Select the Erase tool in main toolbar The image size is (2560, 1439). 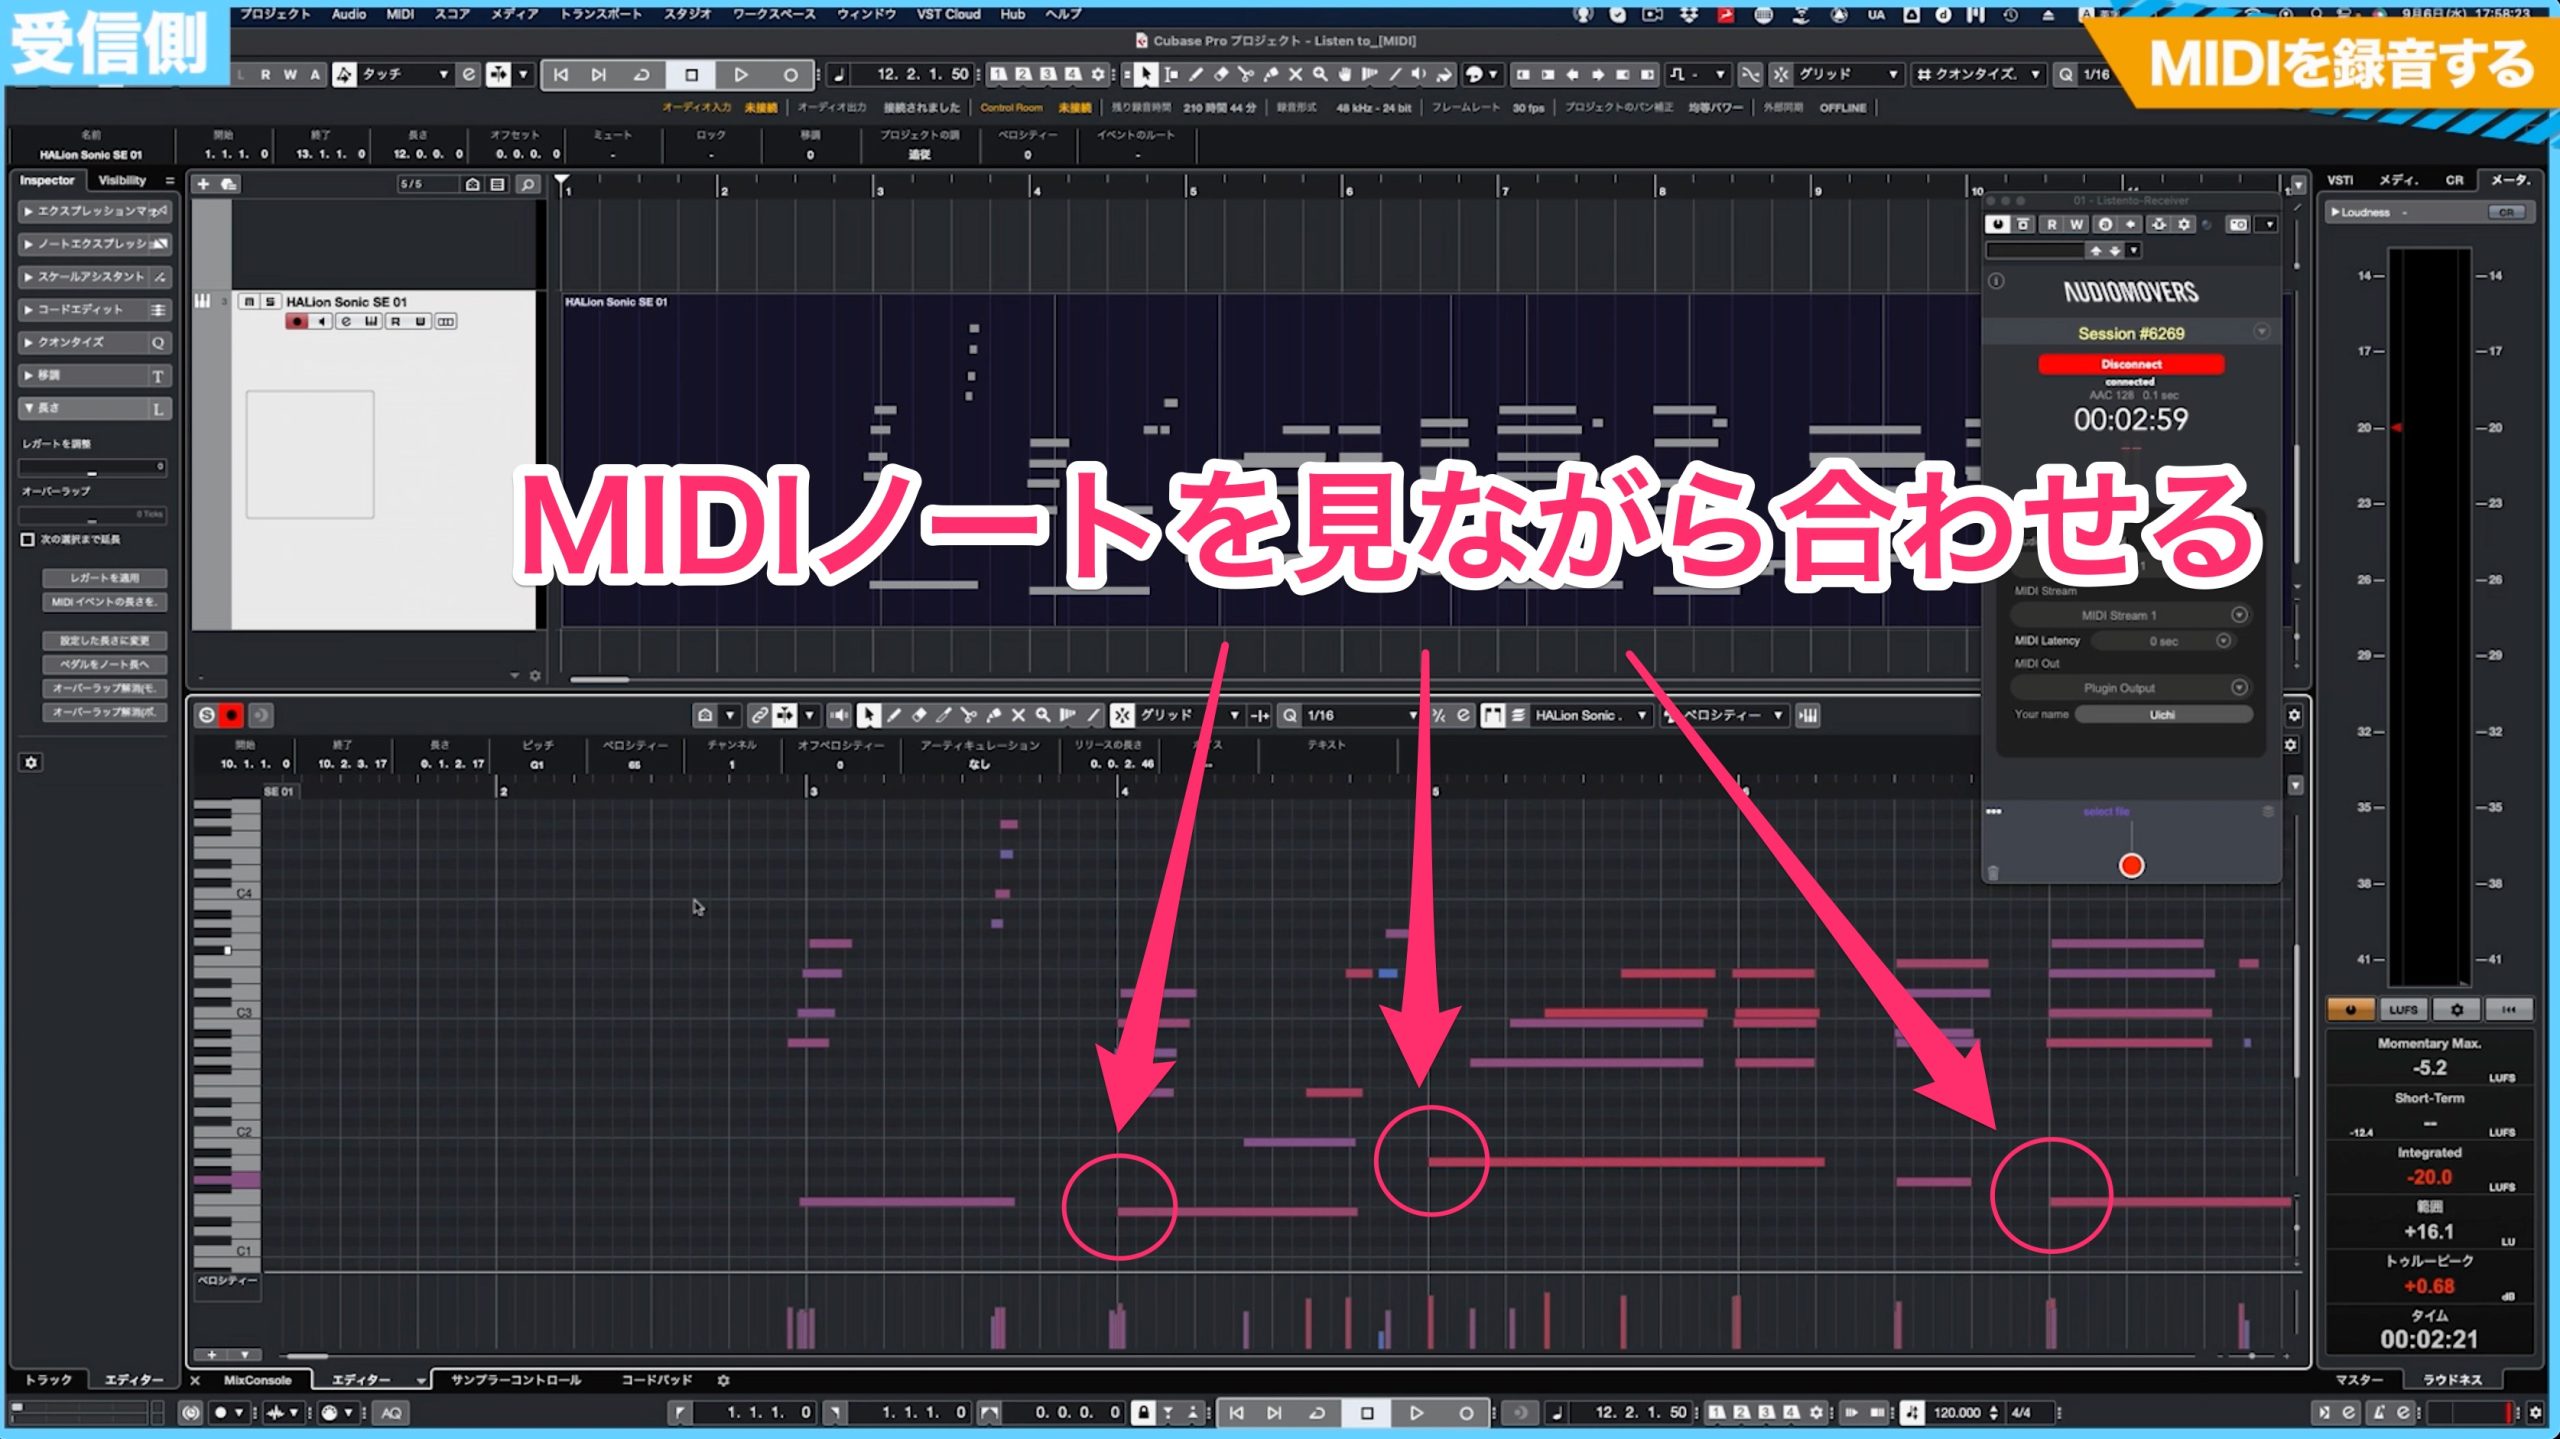(1221, 74)
